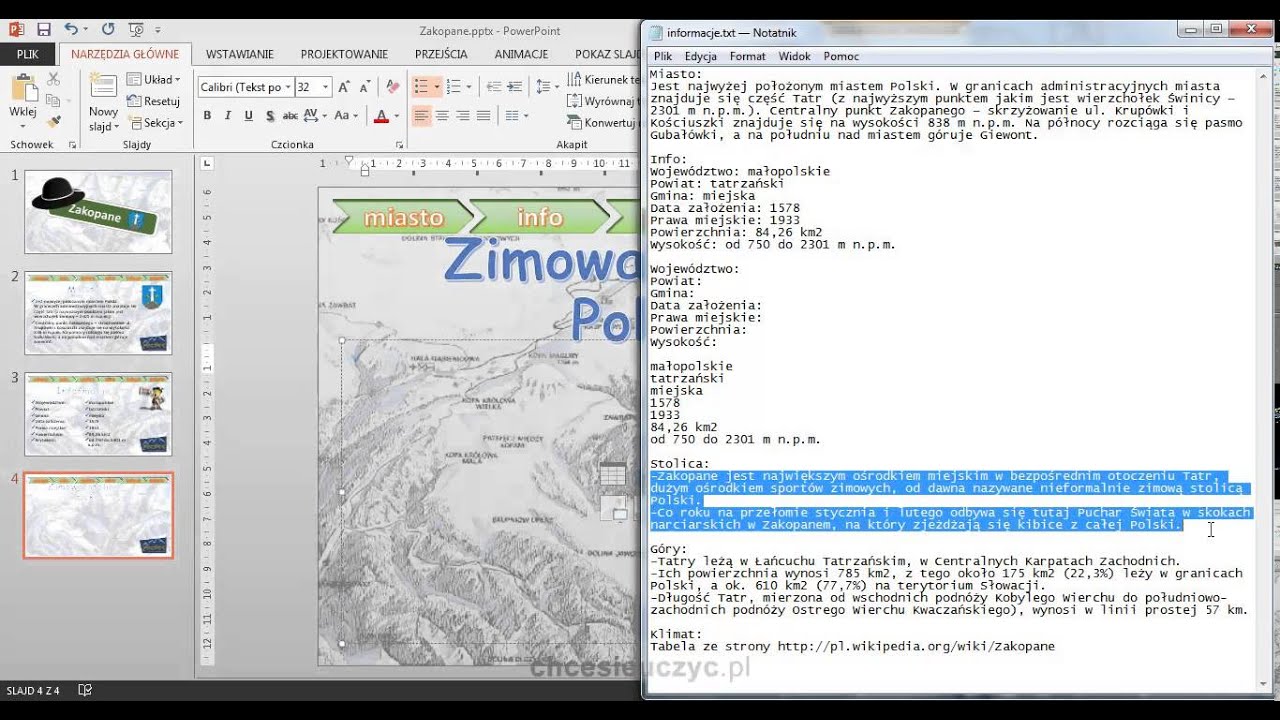Select slide 1 Zakopane thumbnail
1280x720 pixels.
tap(98, 211)
